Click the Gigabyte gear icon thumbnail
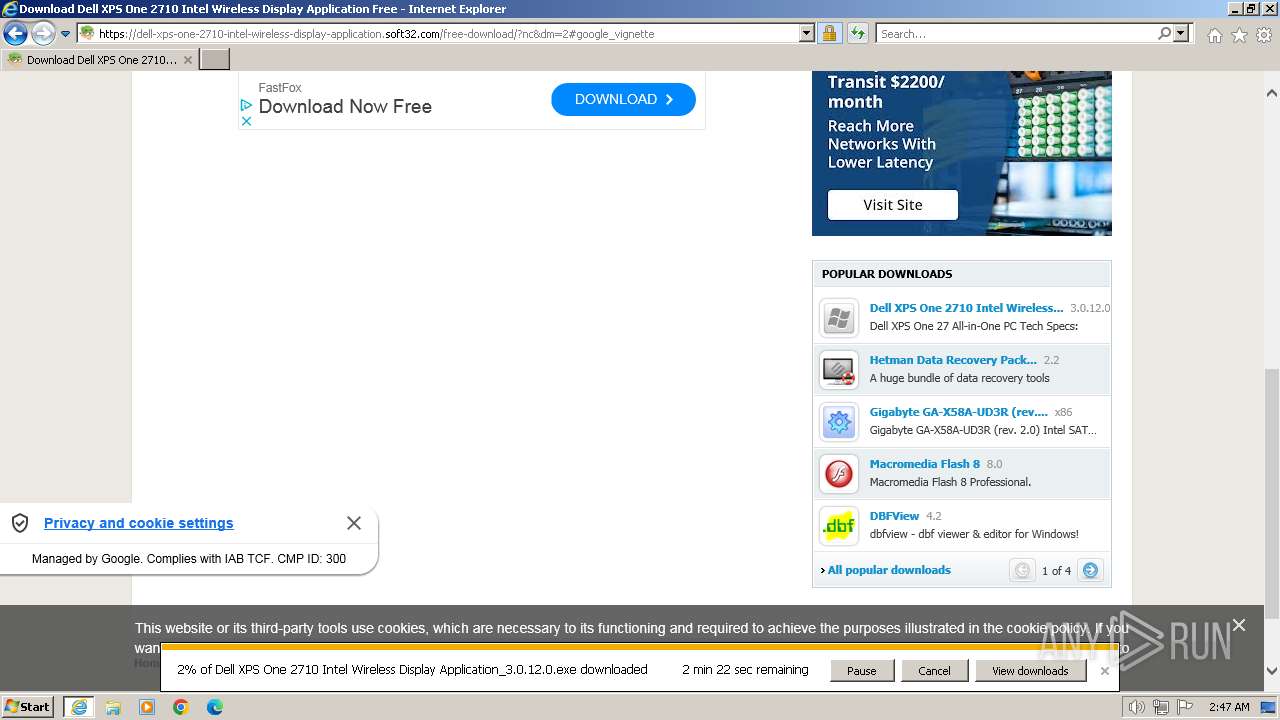 tap(839, 423)
